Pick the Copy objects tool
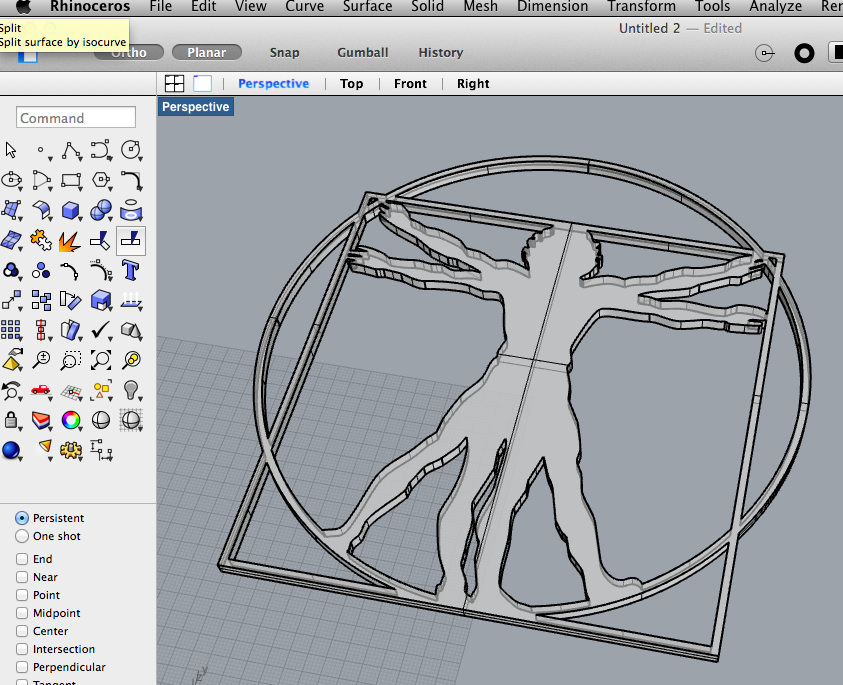 (x=41, y=301)
